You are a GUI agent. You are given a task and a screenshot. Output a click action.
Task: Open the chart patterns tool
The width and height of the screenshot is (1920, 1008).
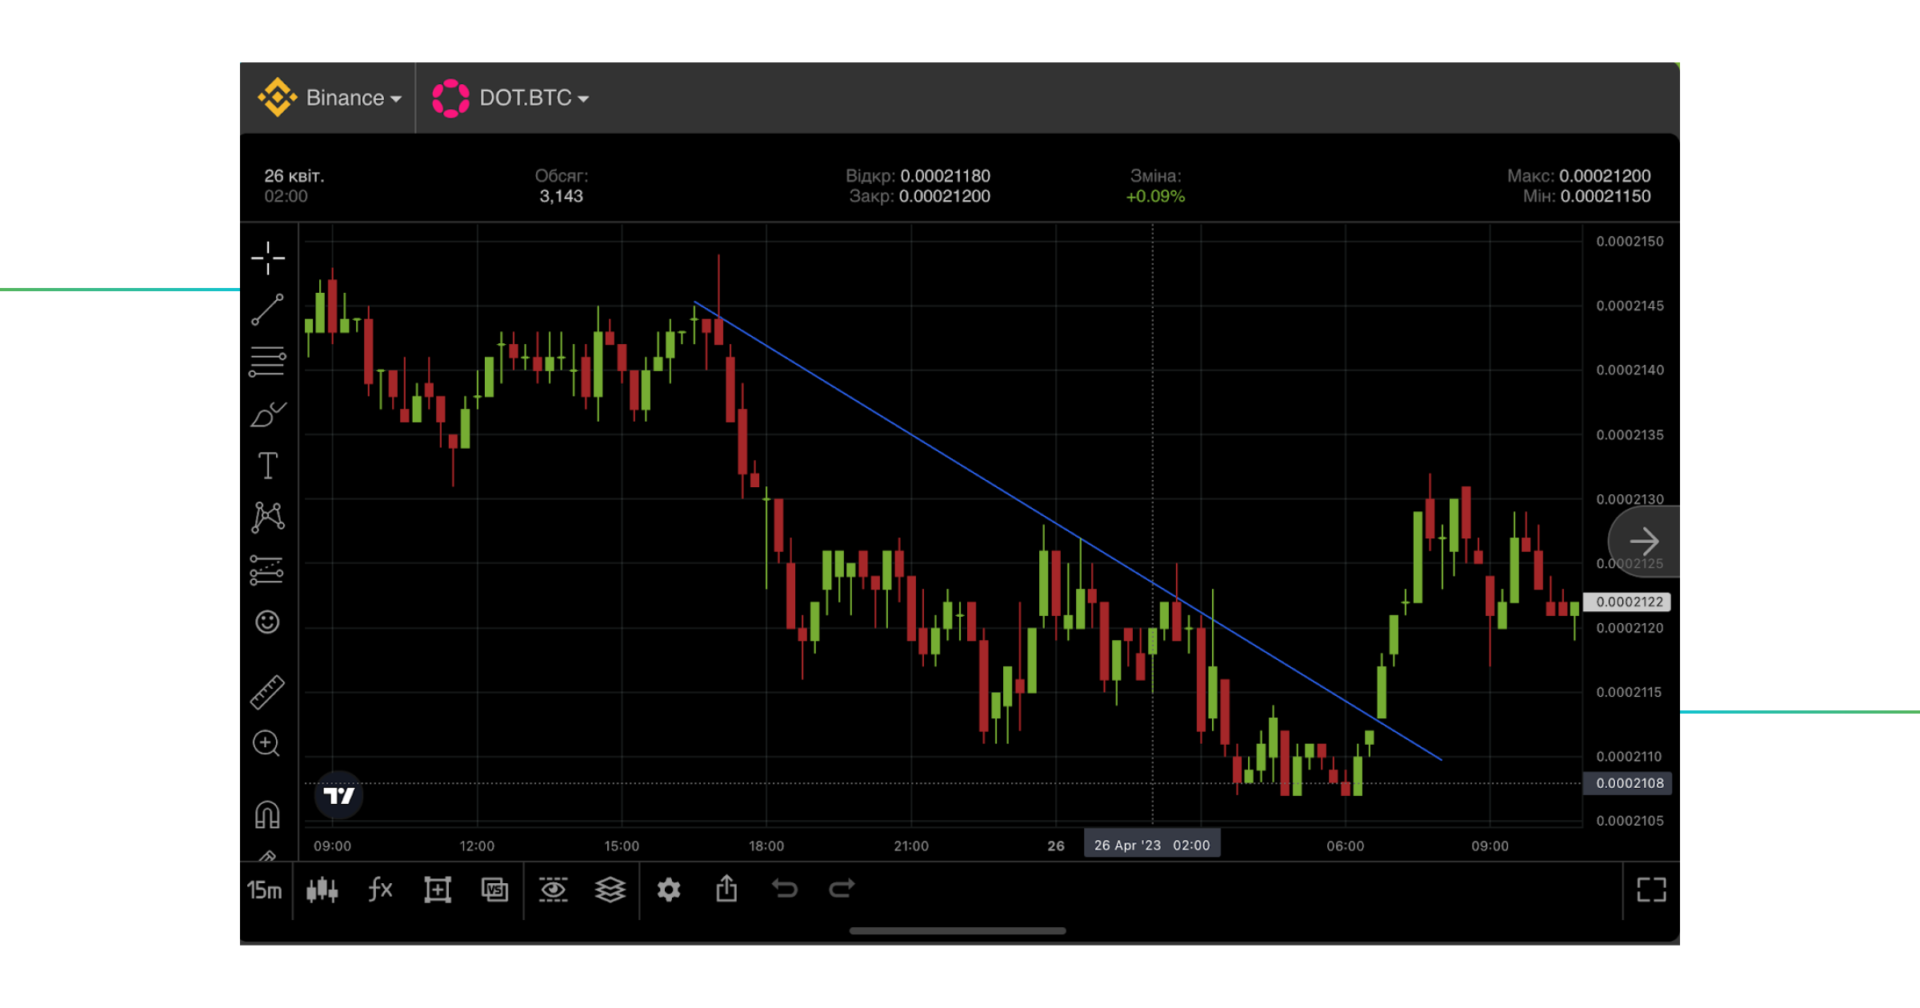click(267, 517)
